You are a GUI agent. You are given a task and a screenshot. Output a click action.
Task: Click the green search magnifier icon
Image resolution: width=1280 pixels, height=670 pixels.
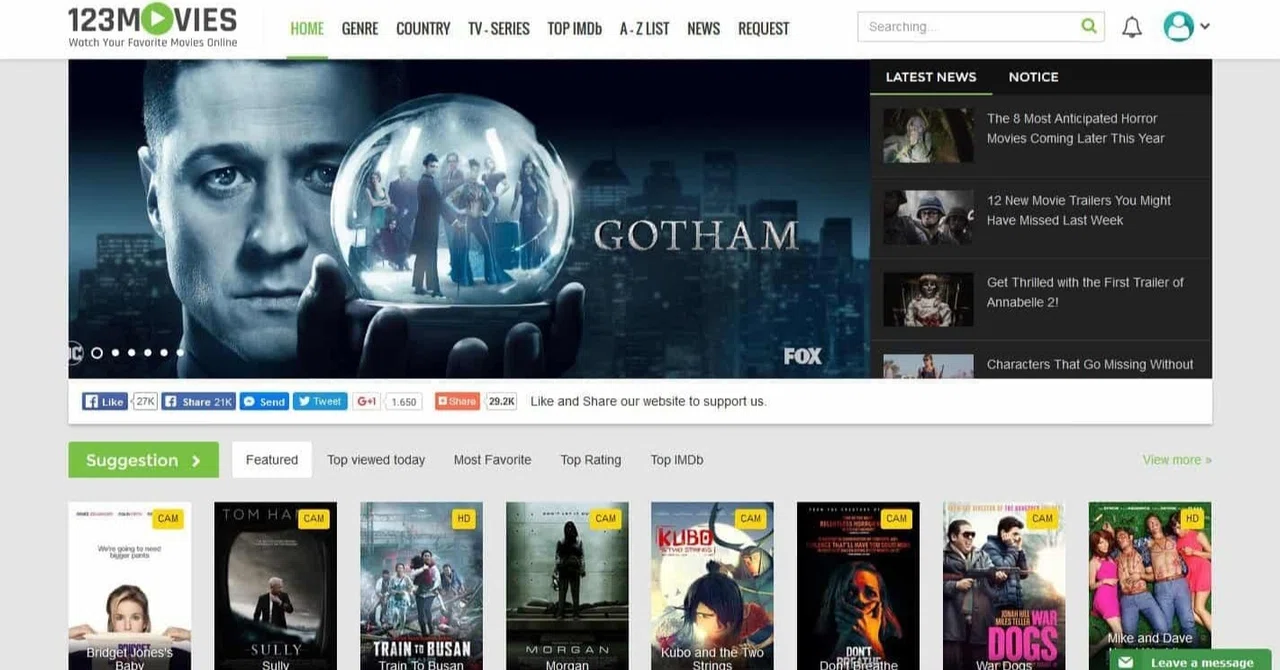pos(1089,26)
